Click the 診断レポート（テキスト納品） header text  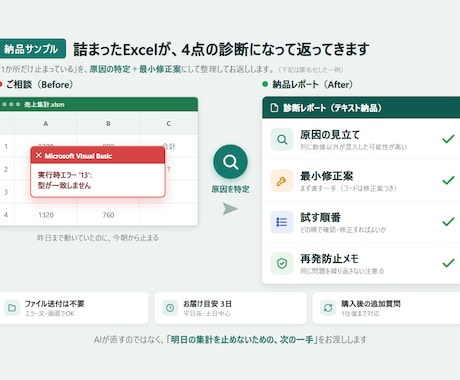click(x=332, y=108)
